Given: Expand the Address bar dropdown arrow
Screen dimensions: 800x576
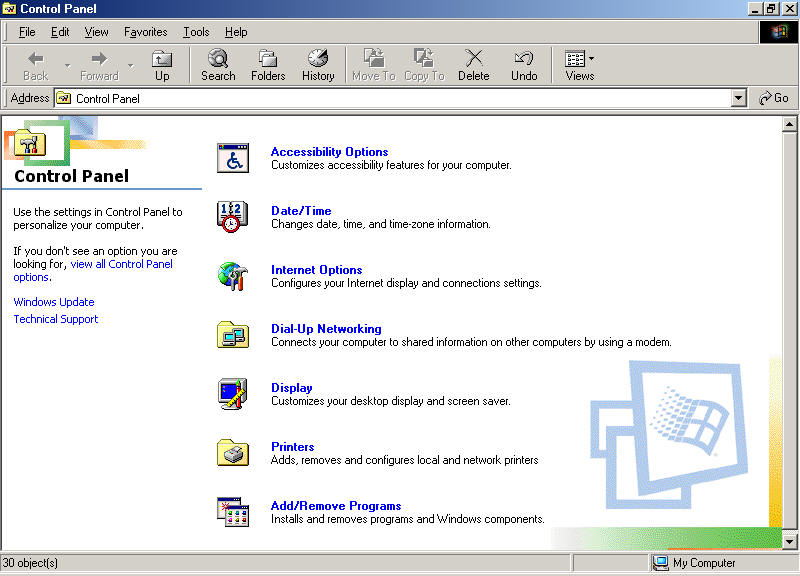Looking at the screenshot, I should [738, 98].
